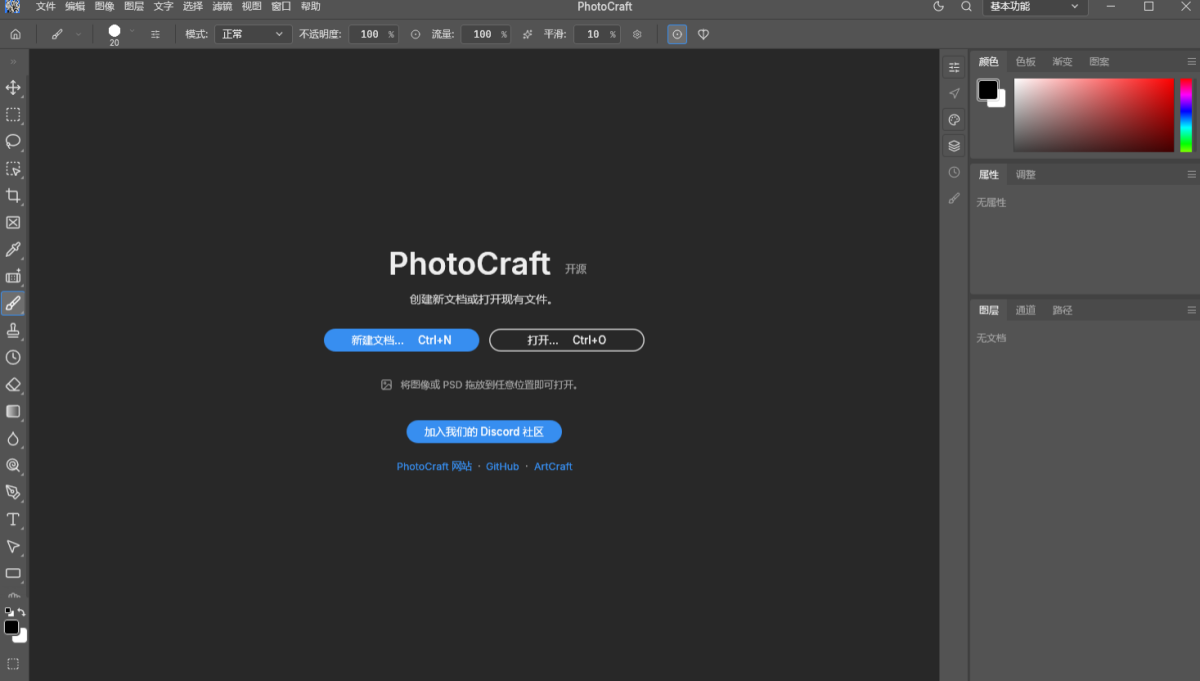
Task: Switch to the 渐变 tab
Action: tap(1062, 62)
